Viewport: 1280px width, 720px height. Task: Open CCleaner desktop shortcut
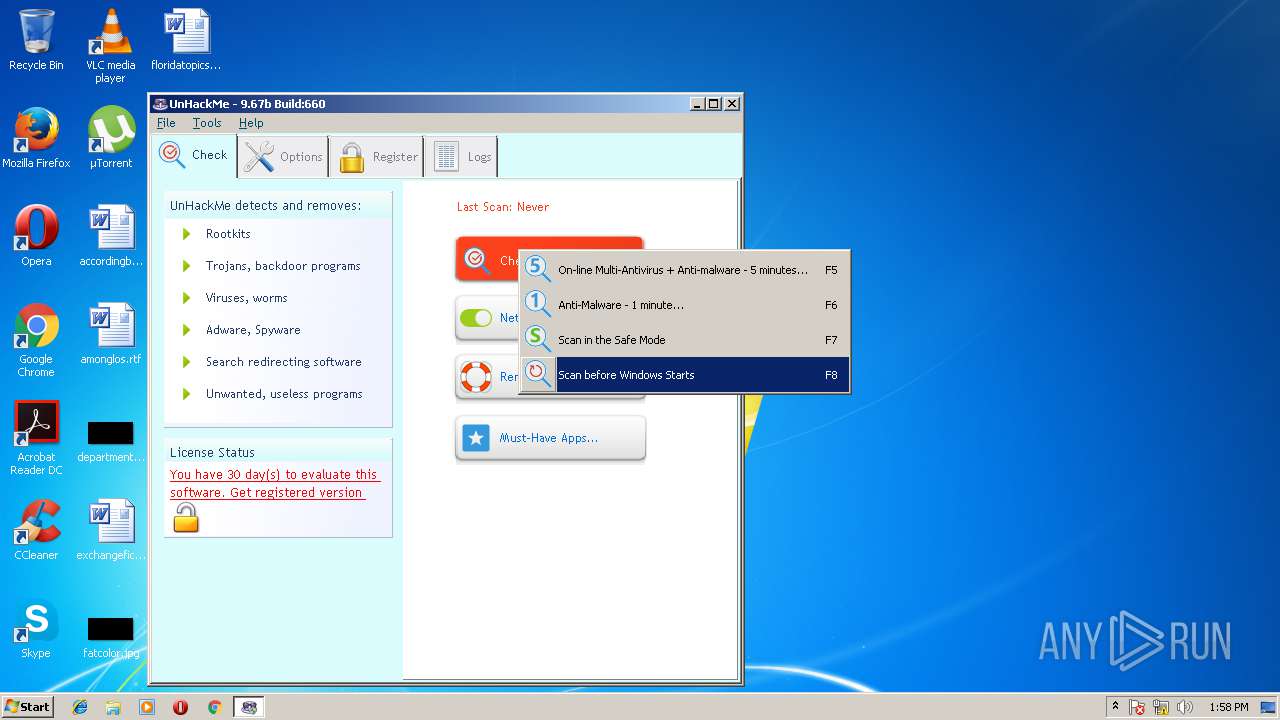tap(36, 530)
